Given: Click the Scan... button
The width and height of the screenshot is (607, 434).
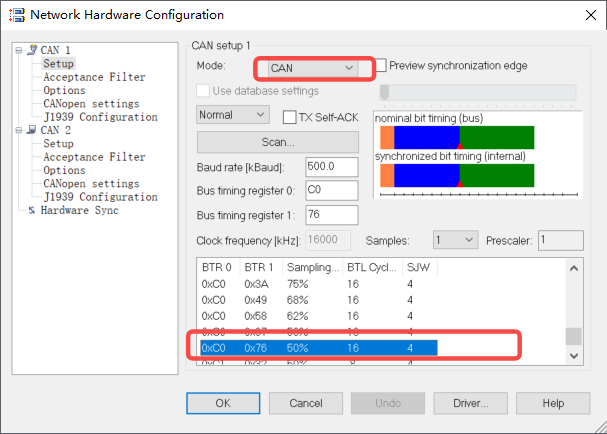Looking at the screenshot, I should pos(278,142).
